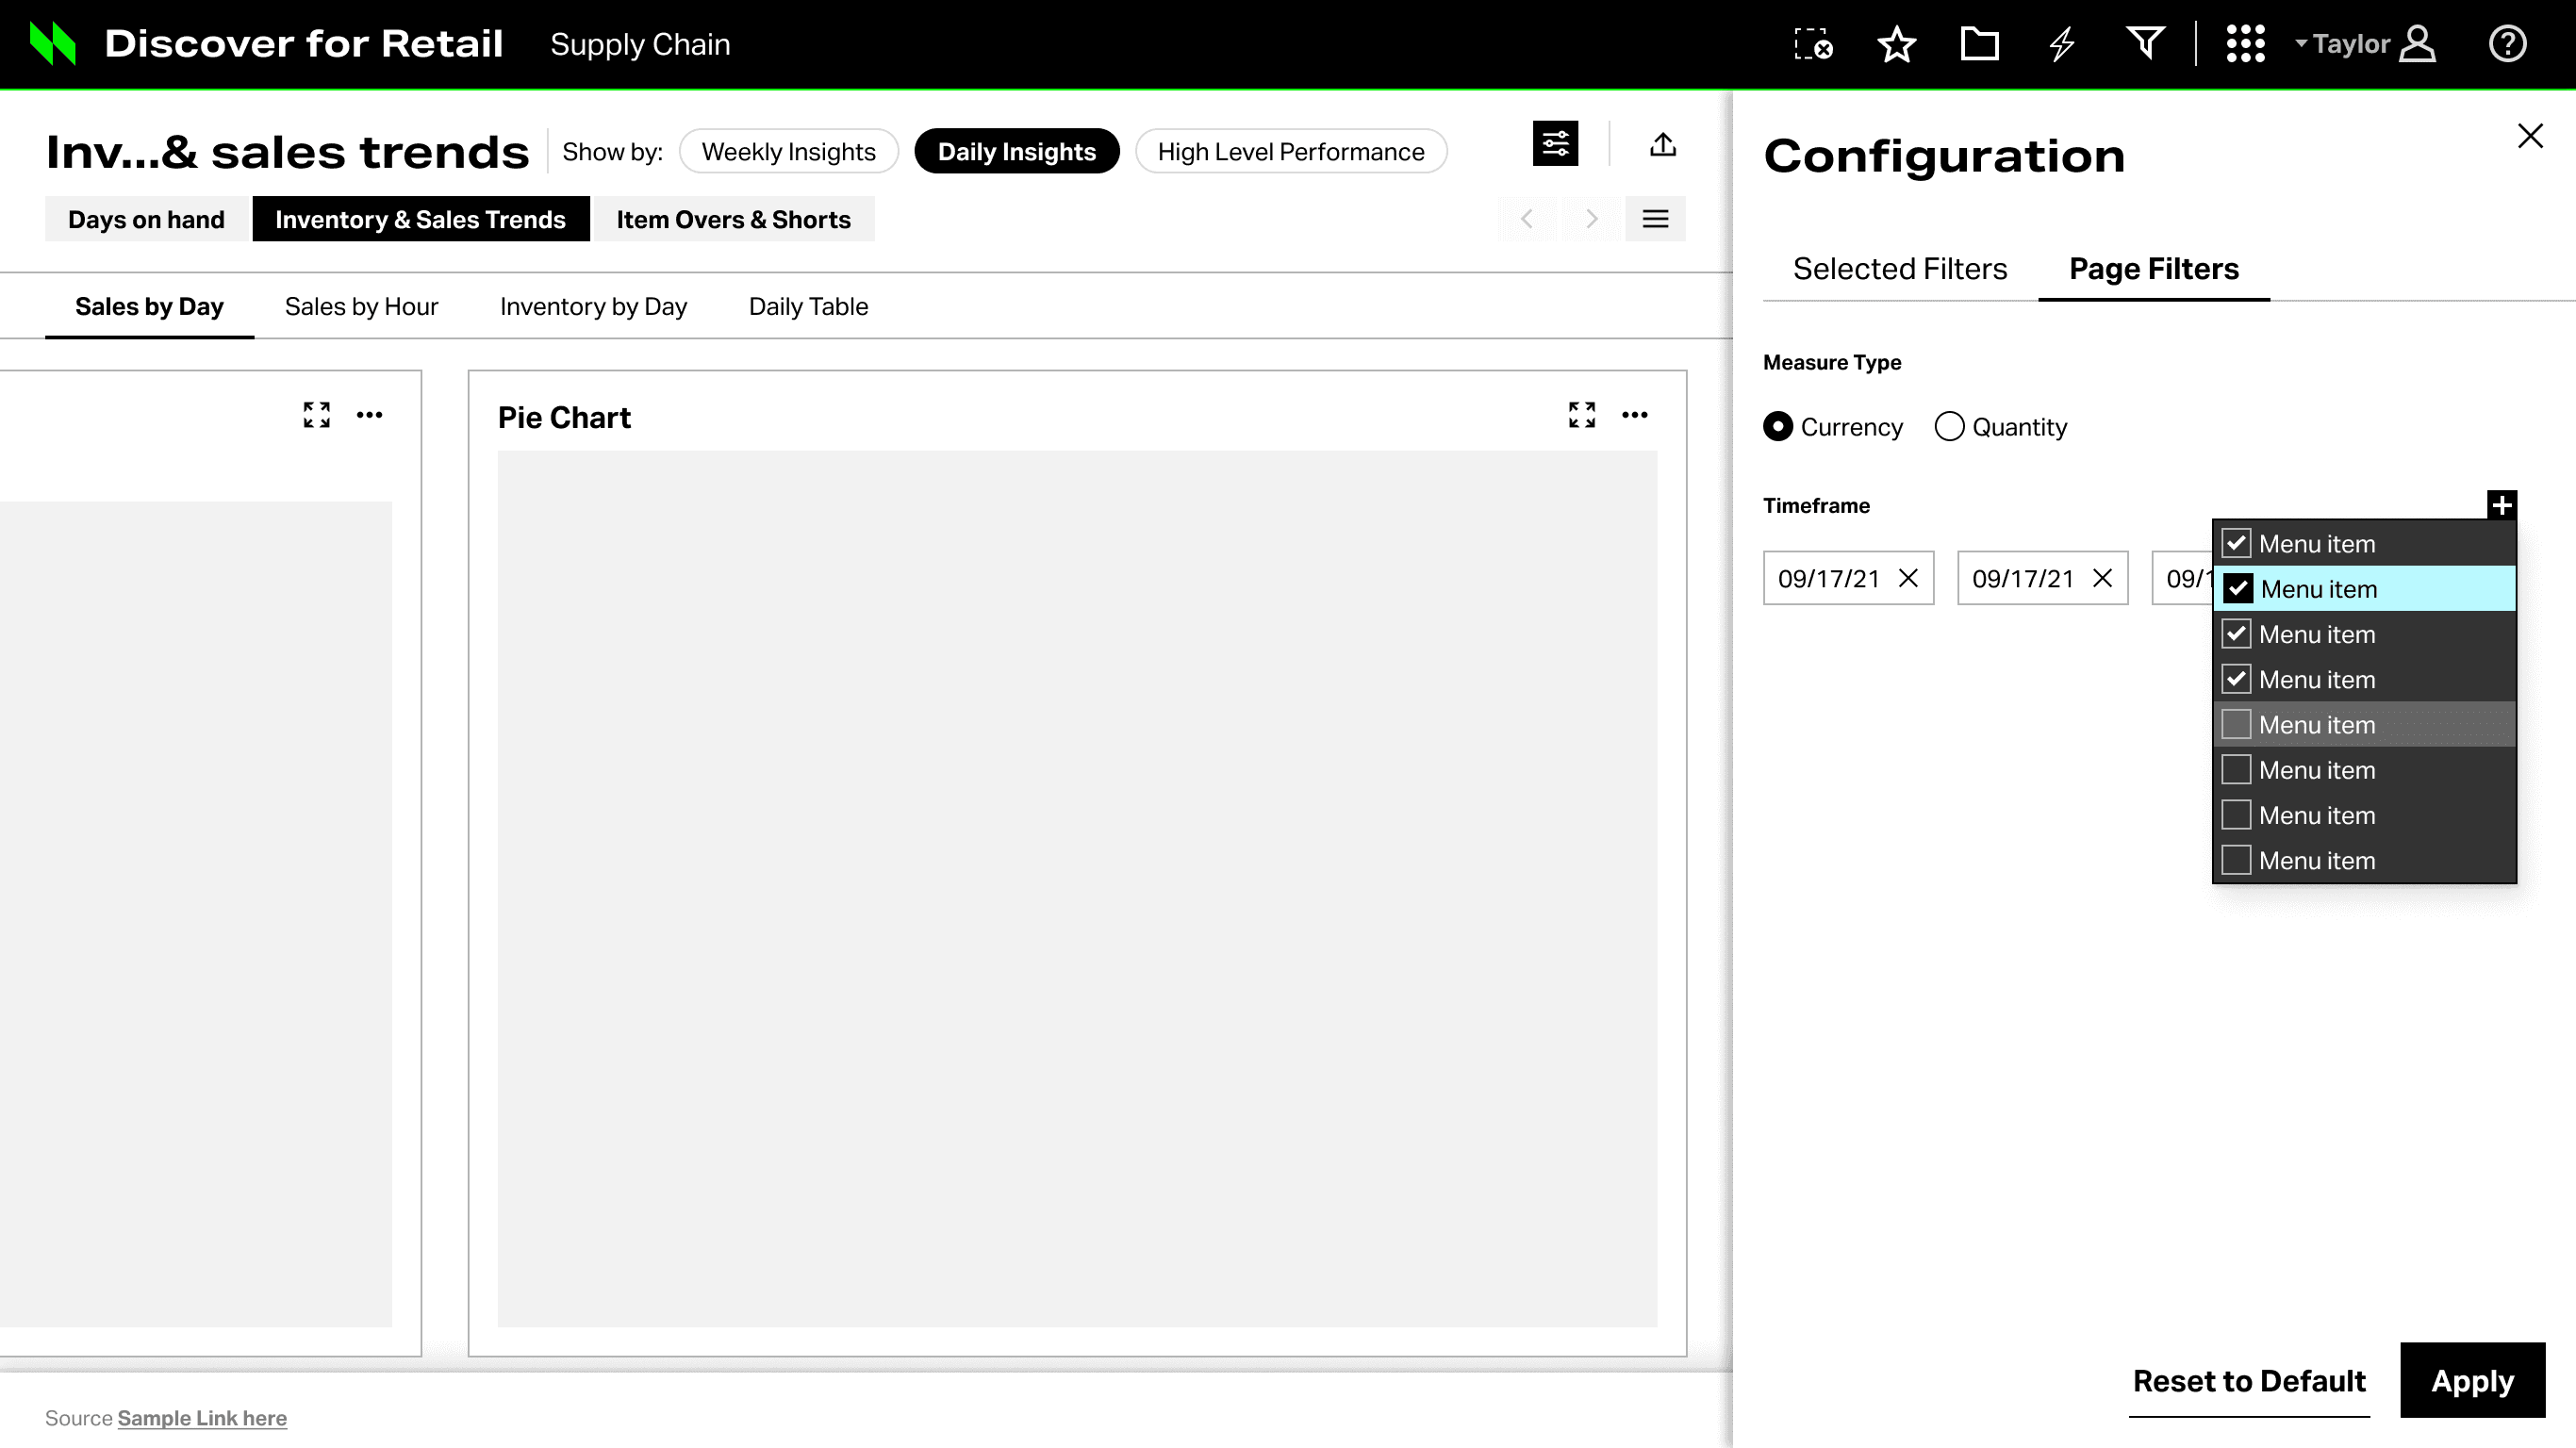Click Reset to Default
This screenshot has width=2576, height=1448.
coord(2249,1381)
